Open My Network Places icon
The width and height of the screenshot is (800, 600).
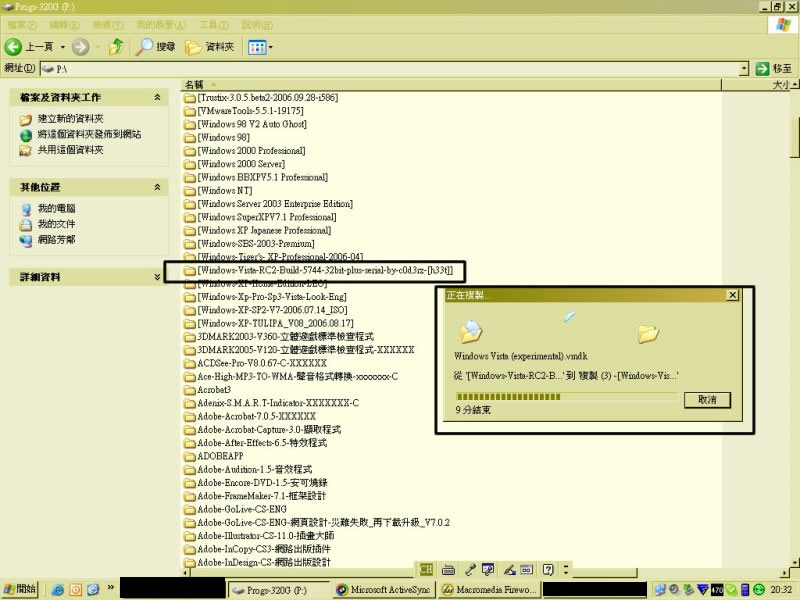[26, 240]
